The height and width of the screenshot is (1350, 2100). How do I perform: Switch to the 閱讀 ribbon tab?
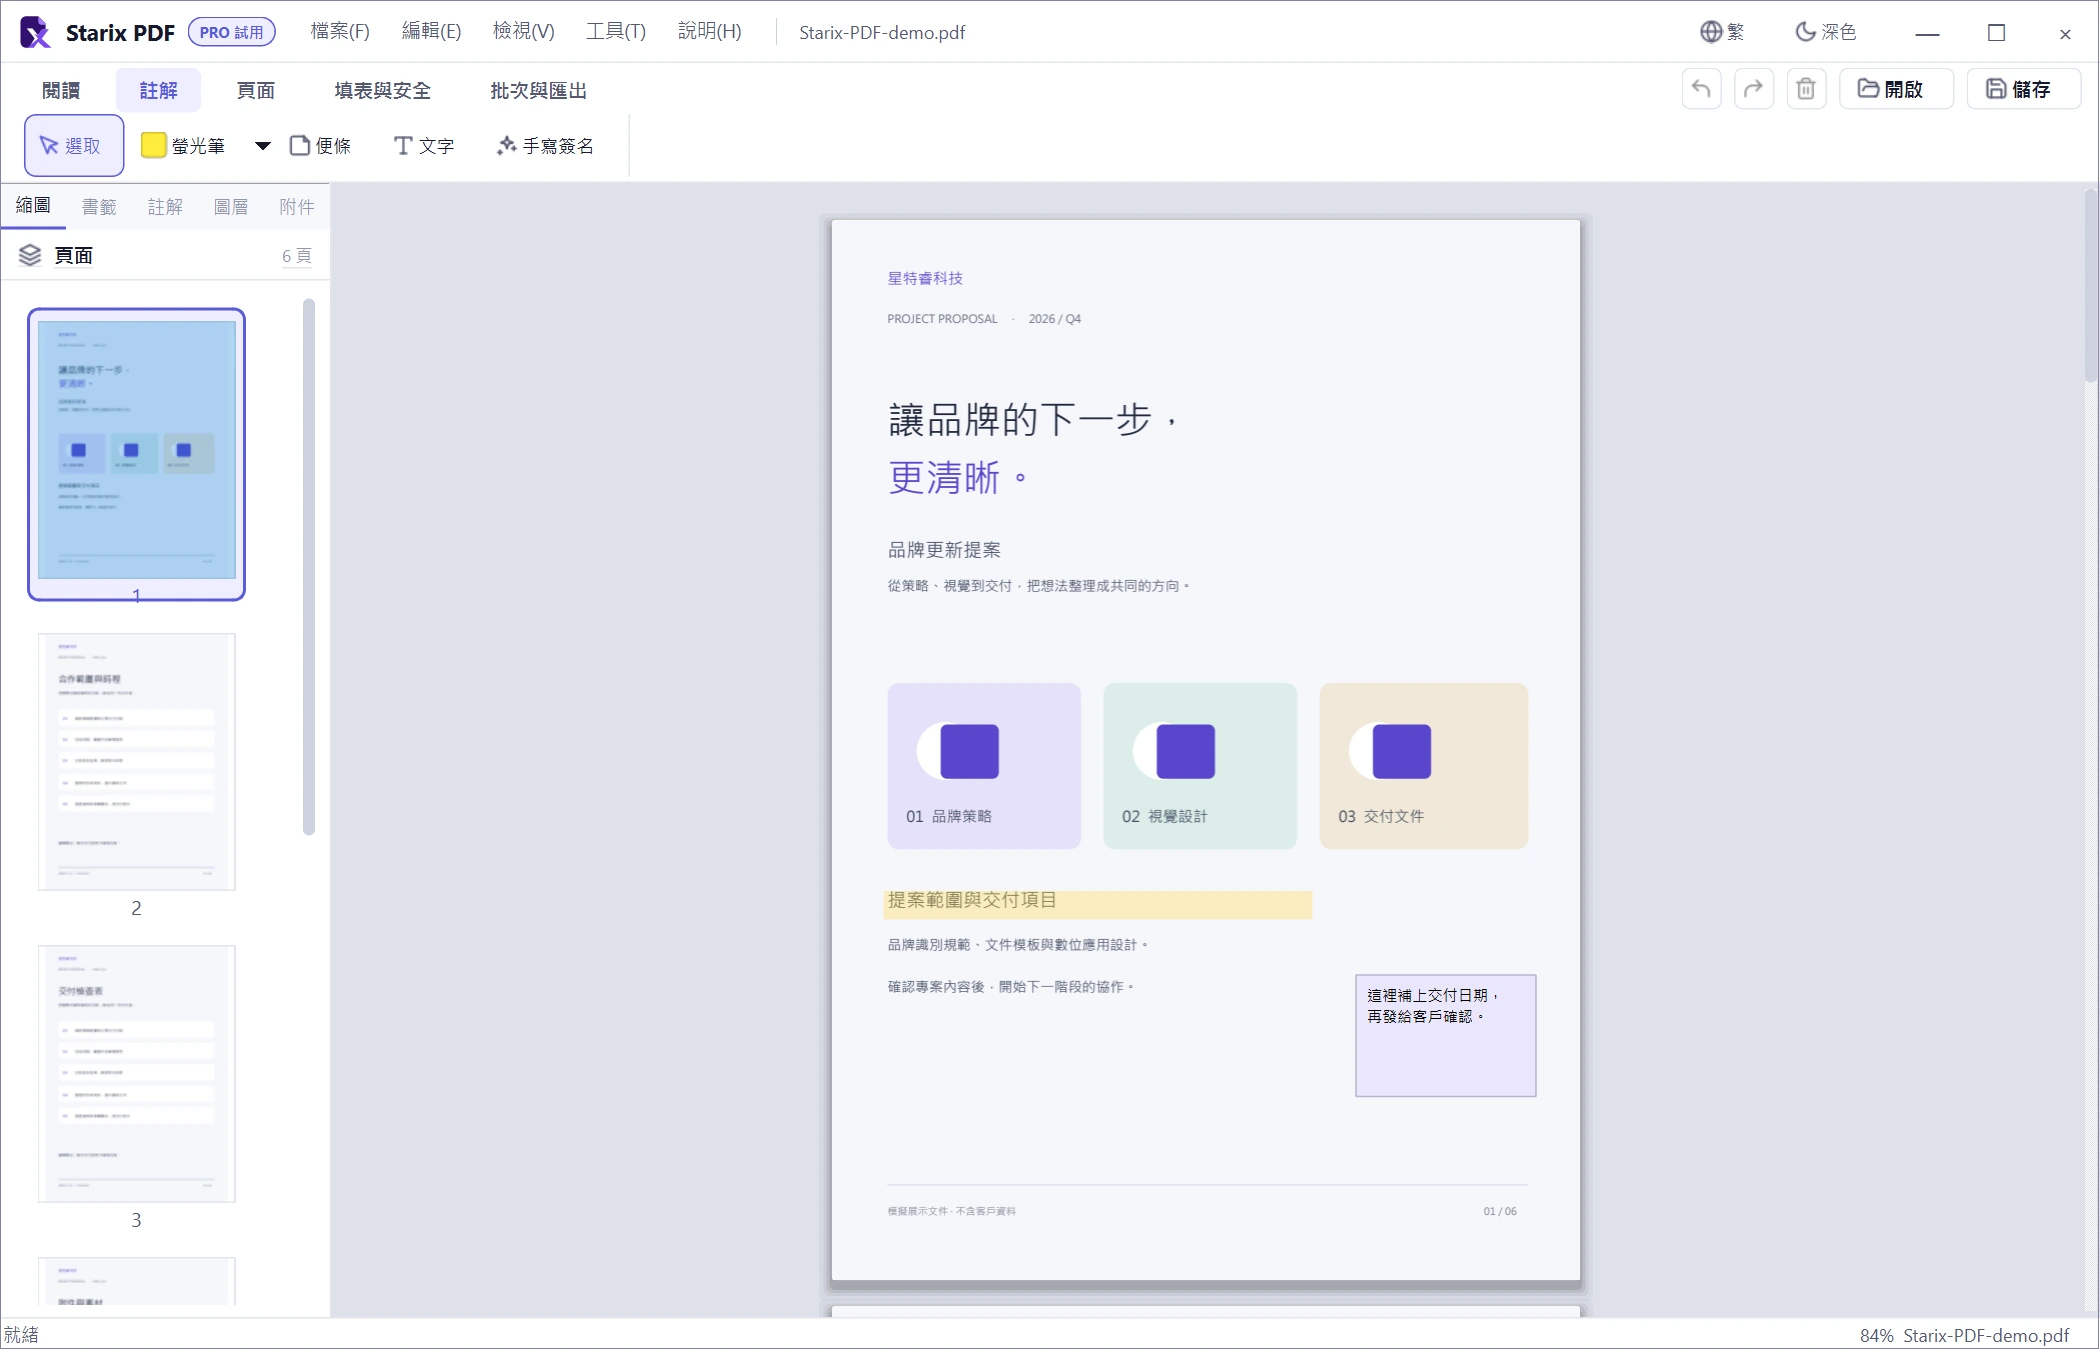point(61,90)
